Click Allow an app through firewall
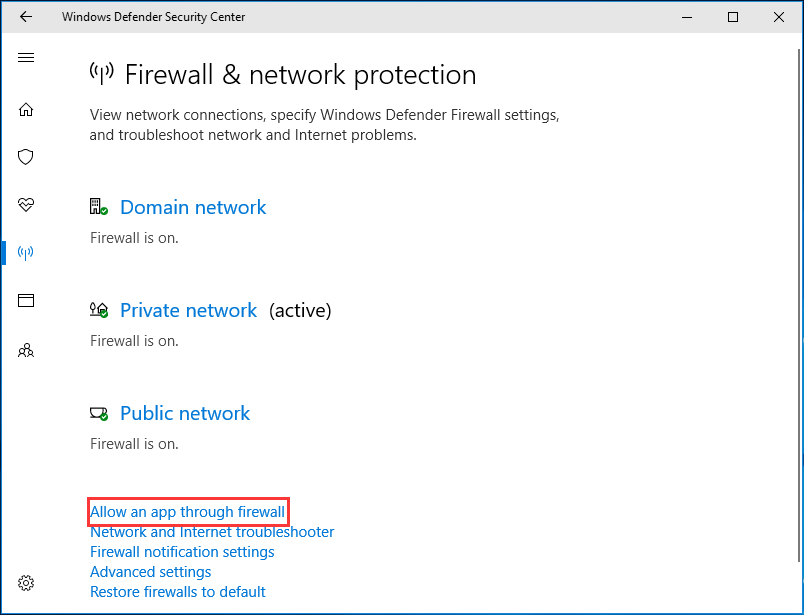Image resolution: width=804 pixels, height=615 pixels. 187,511
